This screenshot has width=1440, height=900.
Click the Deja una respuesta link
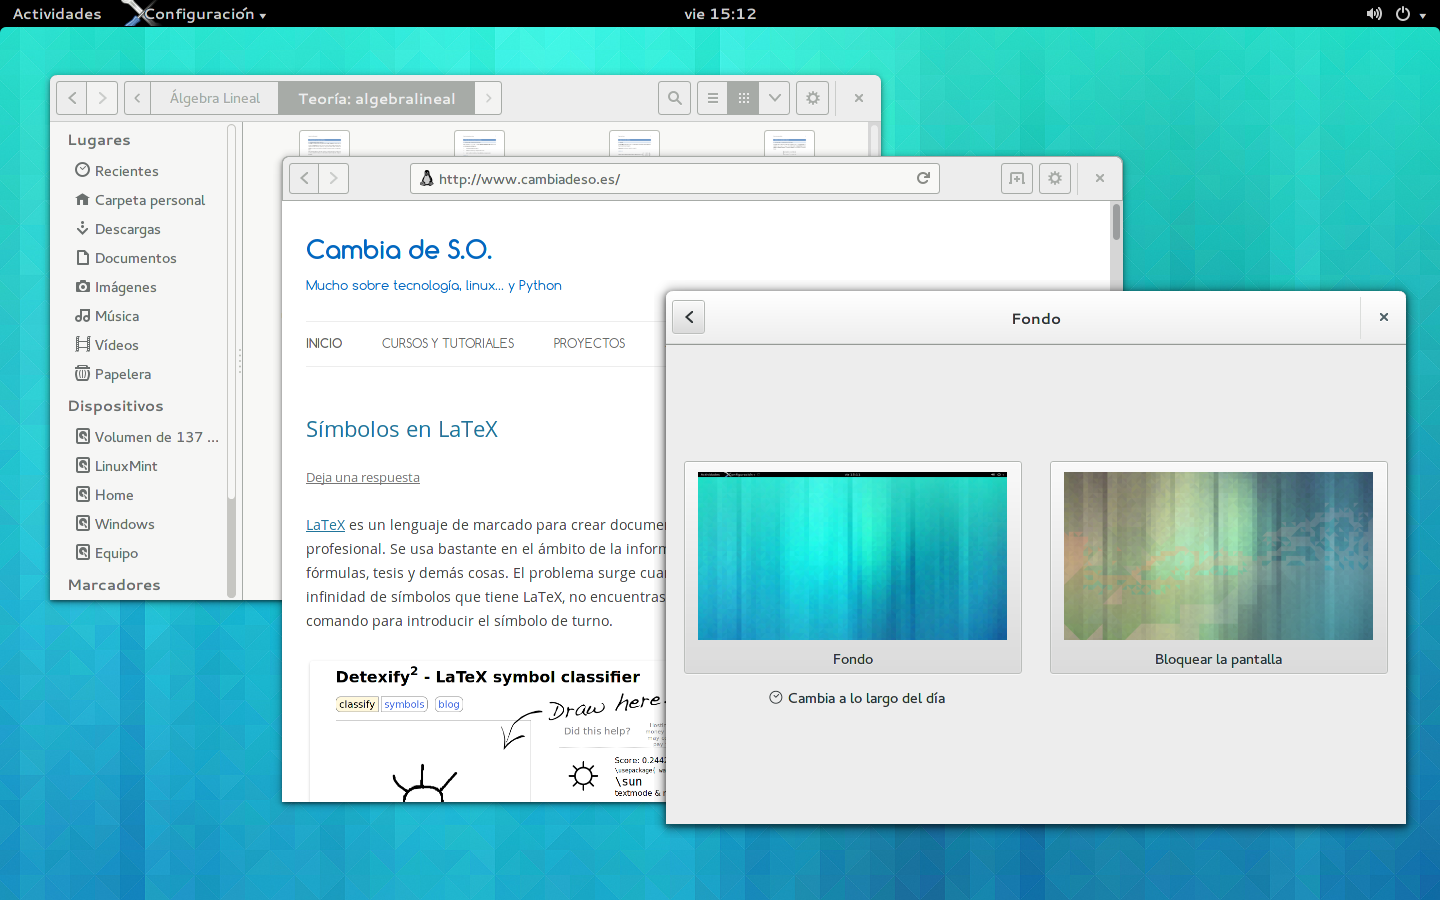pyautogui.click(x=363, y=478)
